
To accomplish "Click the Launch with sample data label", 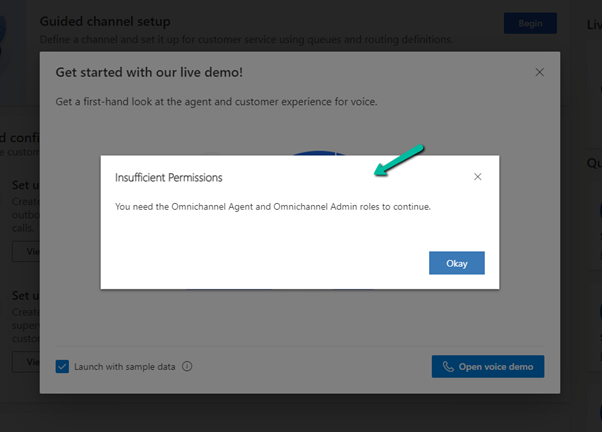I will (124, 367).
